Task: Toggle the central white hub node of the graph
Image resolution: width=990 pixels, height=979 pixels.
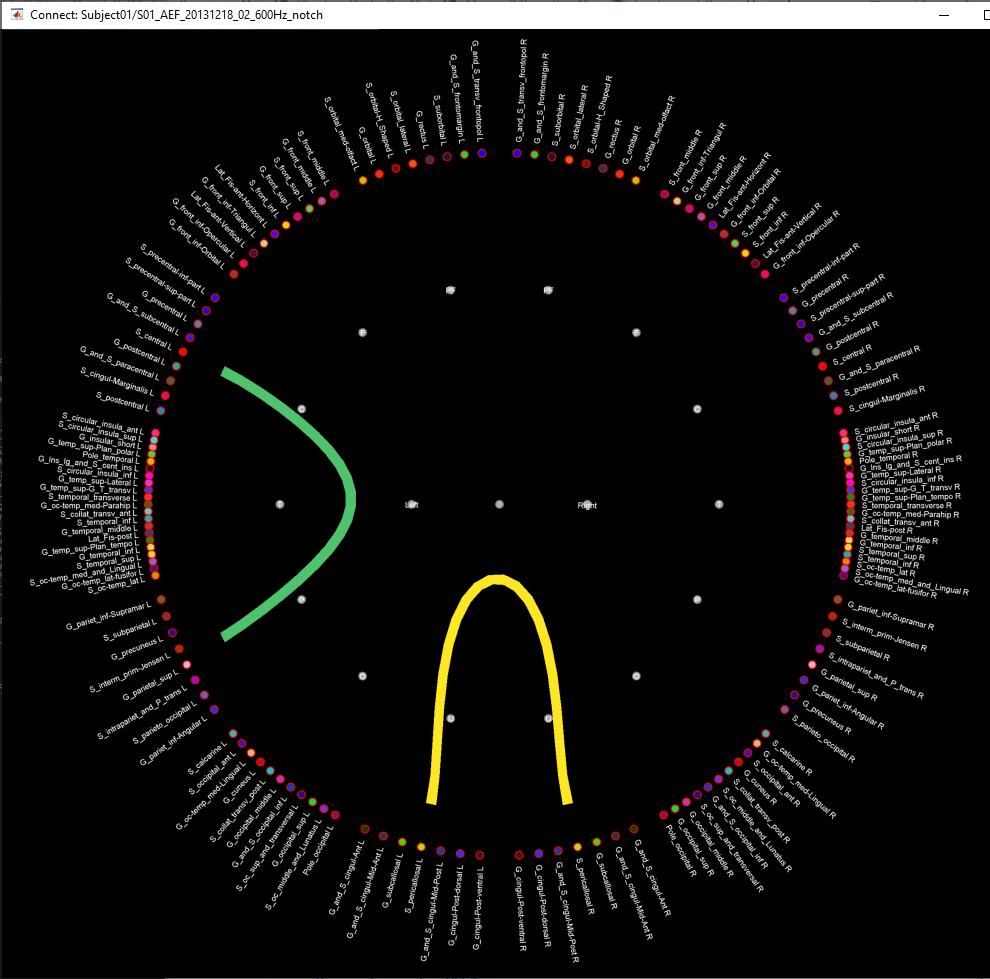Action: tap(500, 505)
